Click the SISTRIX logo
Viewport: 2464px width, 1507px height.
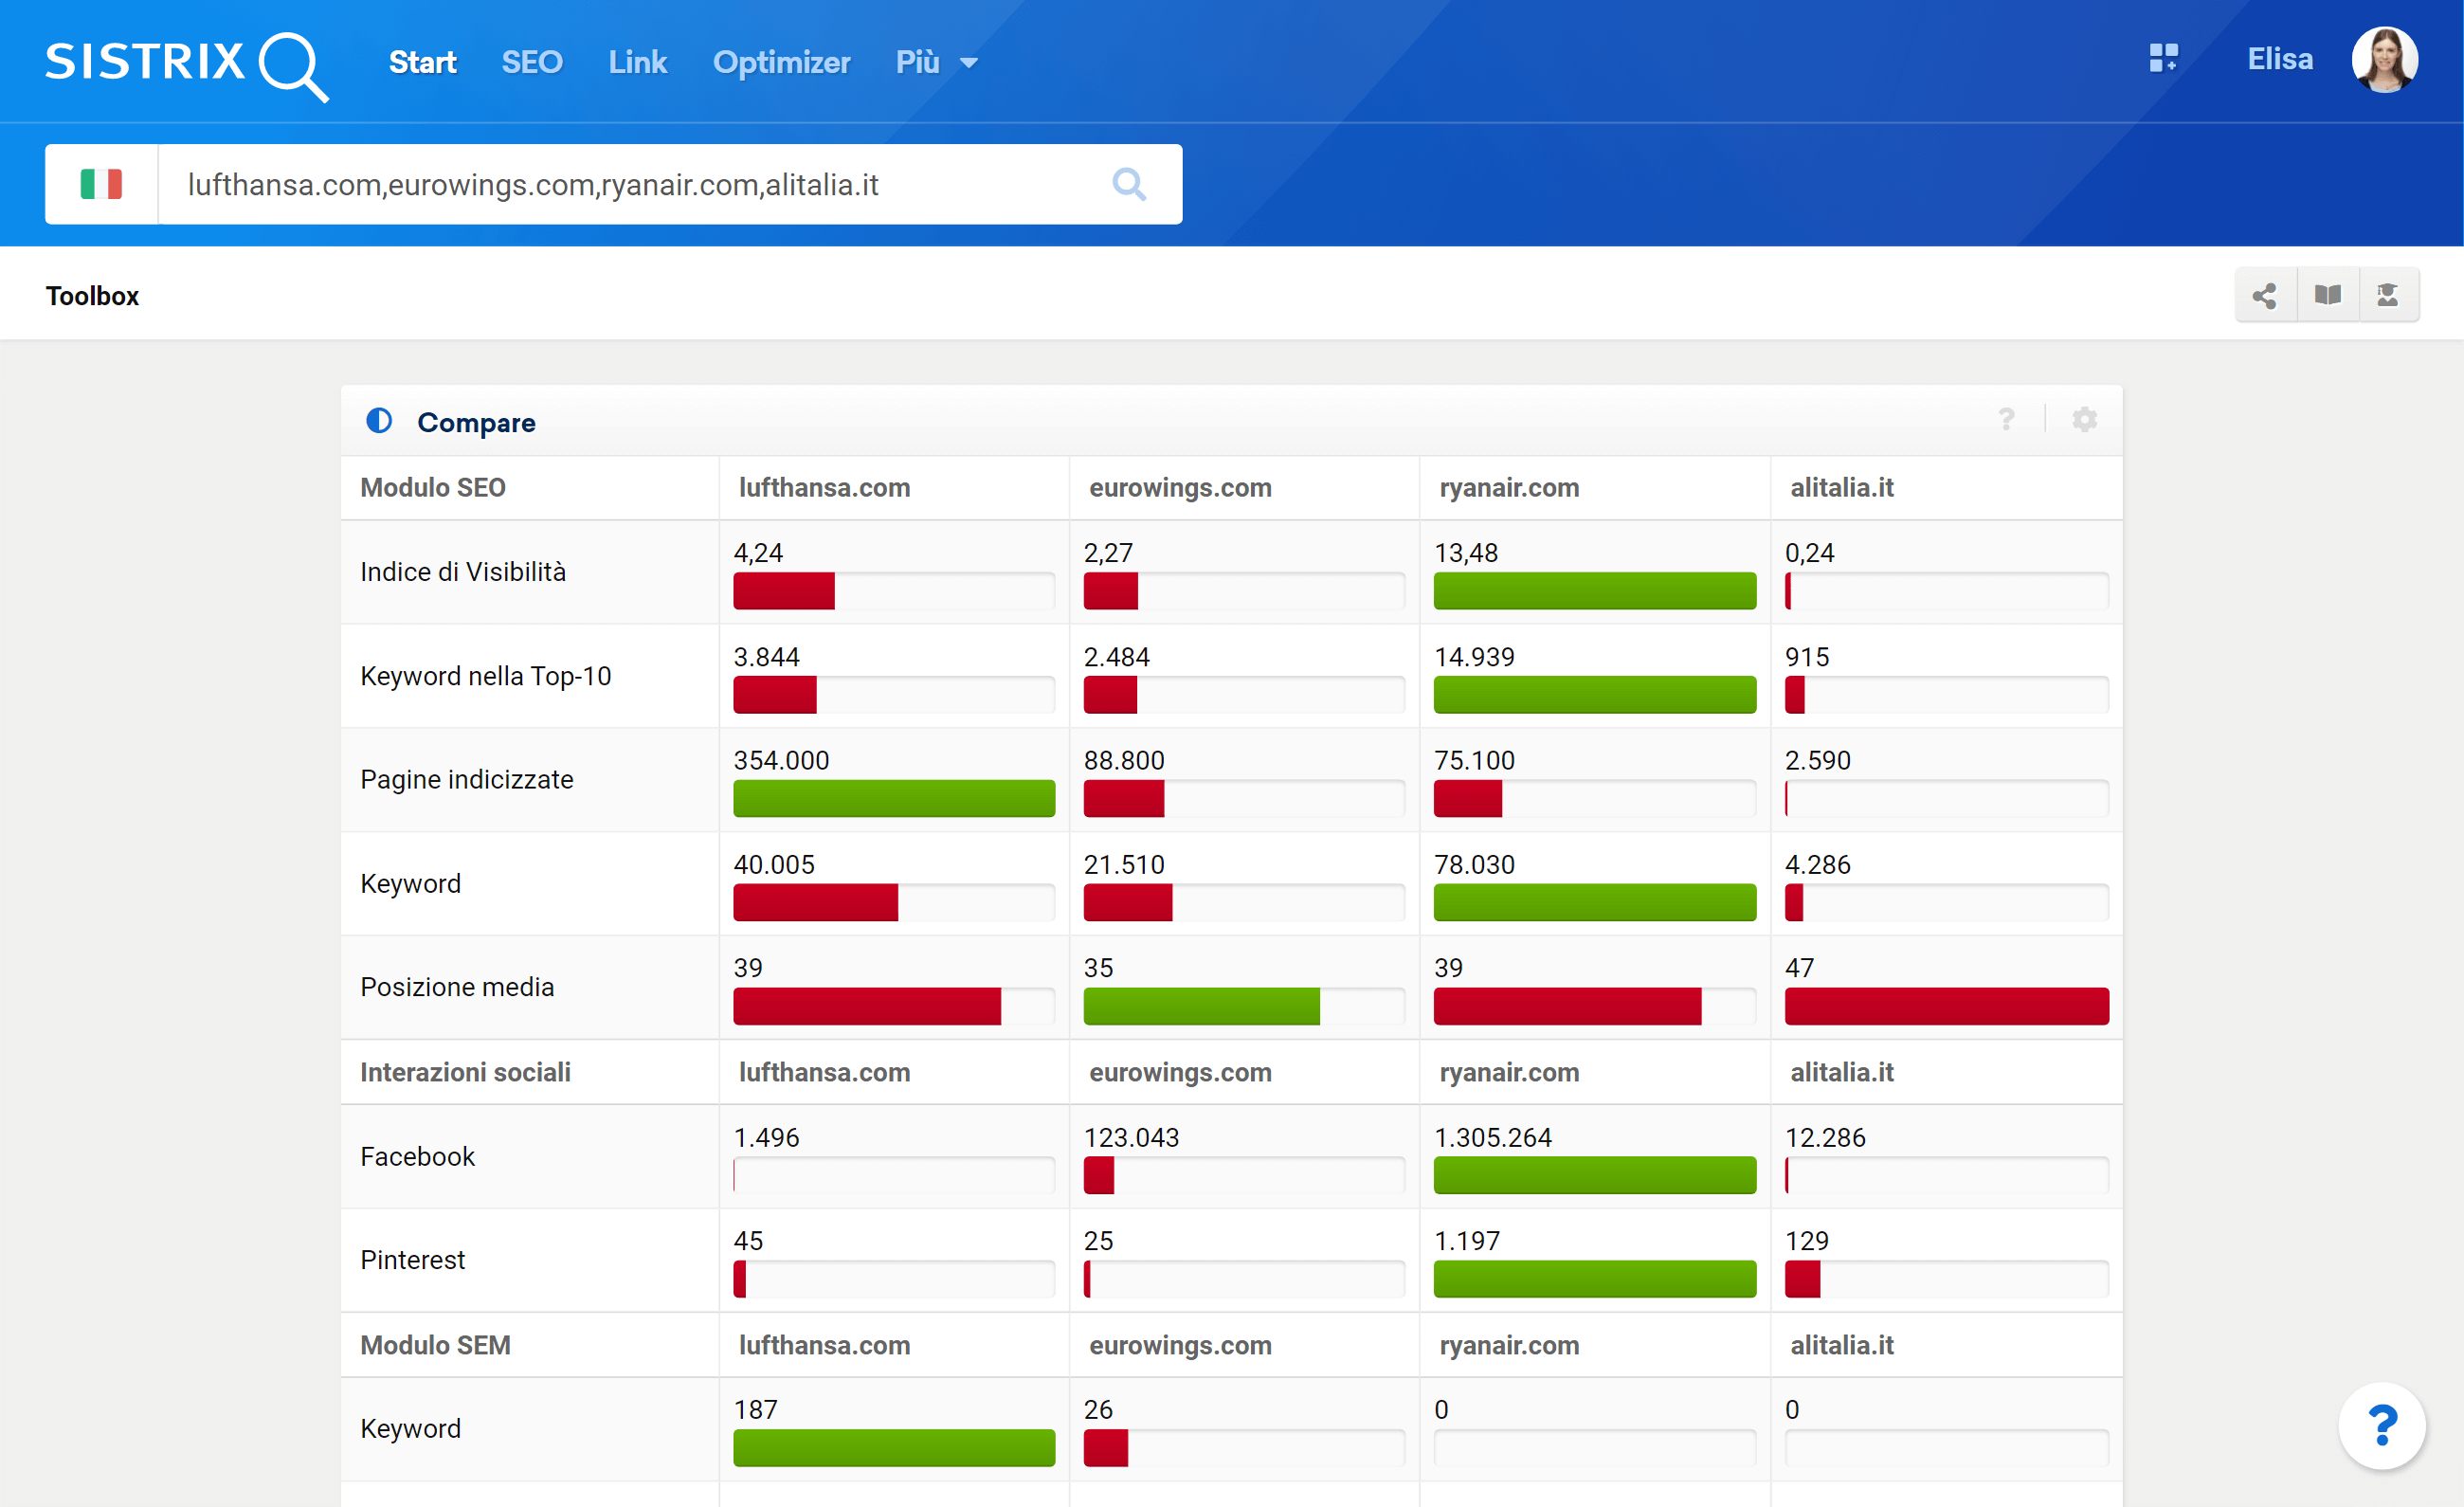click(x=186, y=63)
